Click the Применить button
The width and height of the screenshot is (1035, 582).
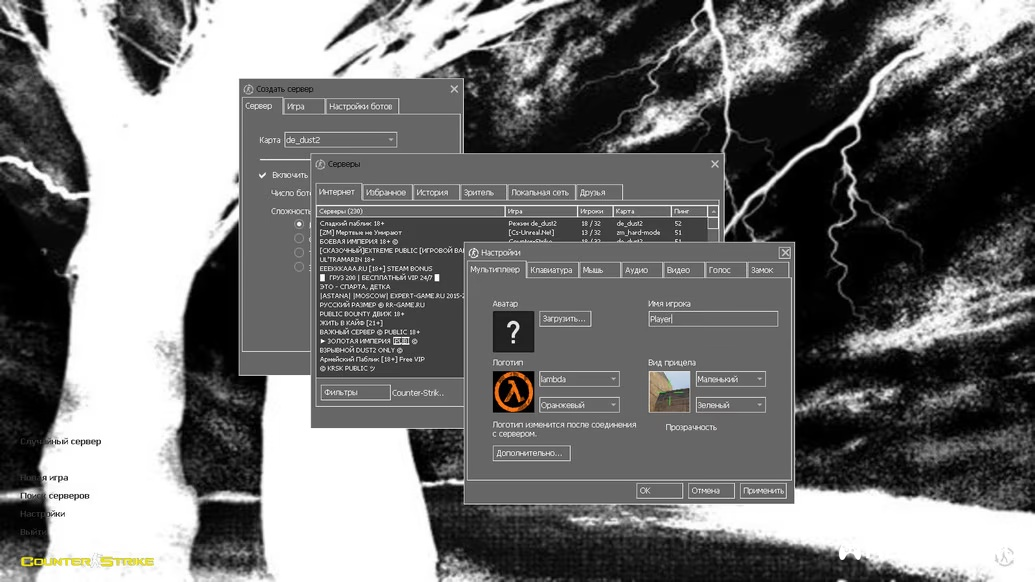tap(763, 491)
